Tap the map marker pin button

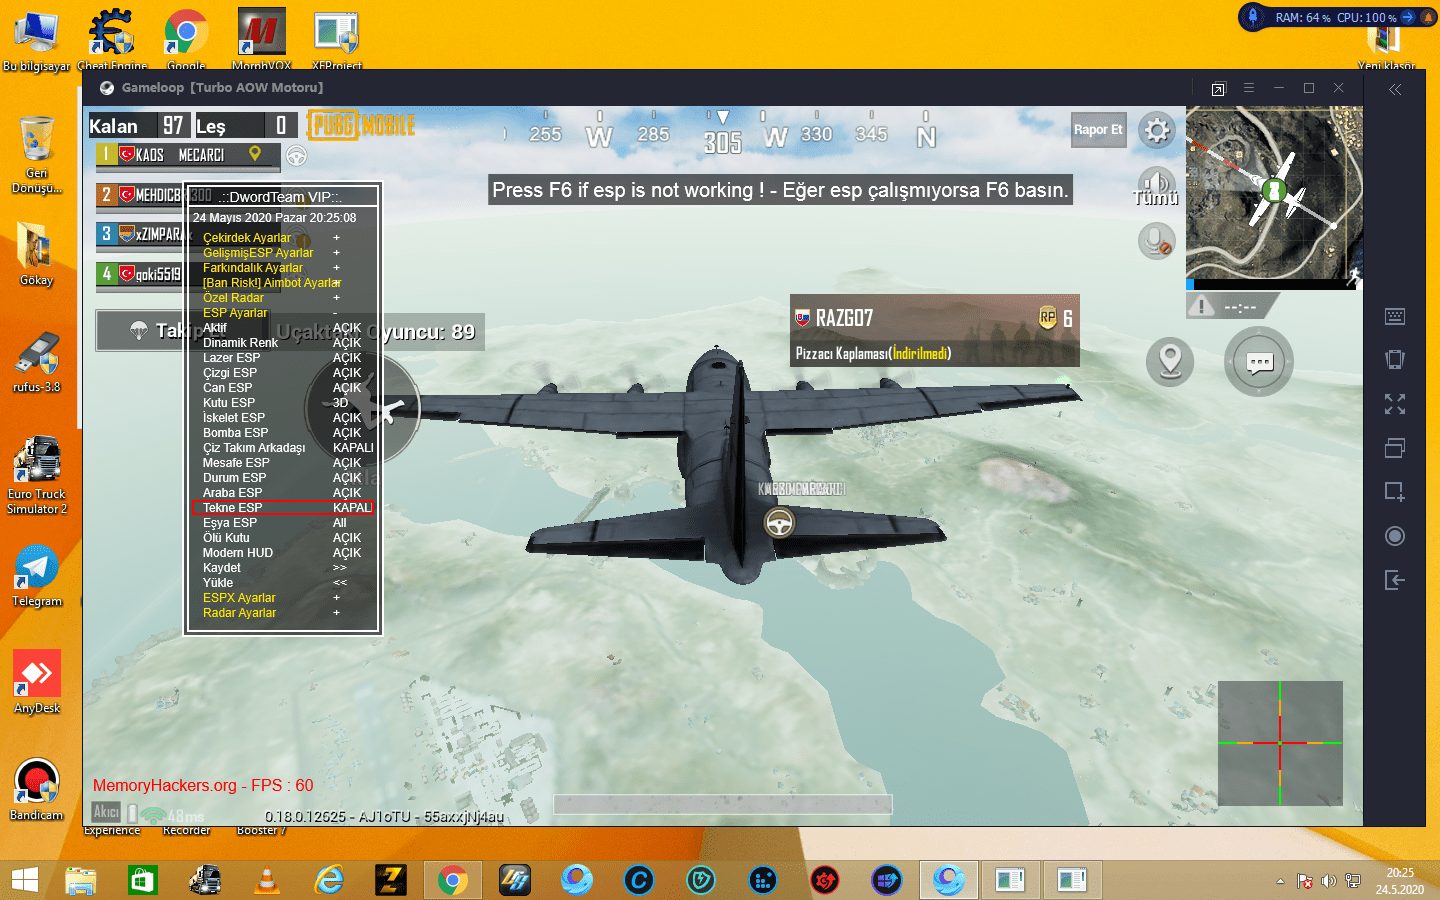tap(1170, 361)
